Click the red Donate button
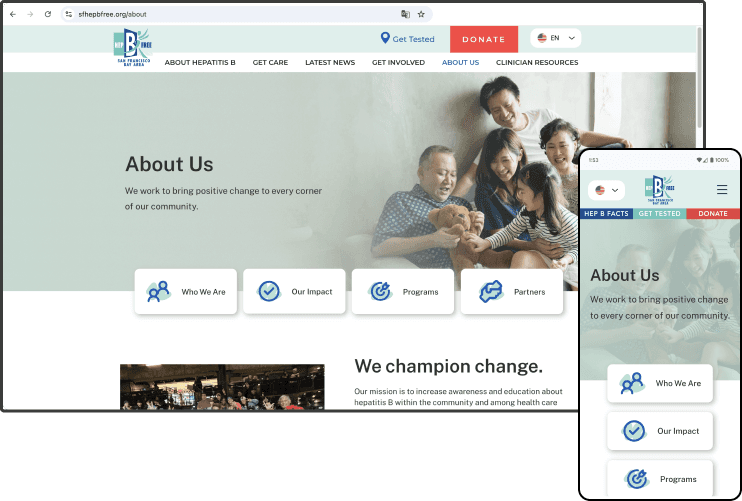This screenshot has height=501, width=742. (x=484, y=39)
